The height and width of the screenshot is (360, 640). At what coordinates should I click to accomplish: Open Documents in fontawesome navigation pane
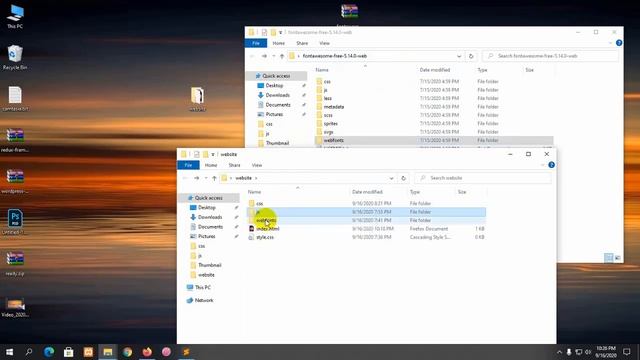pos(278,105)
